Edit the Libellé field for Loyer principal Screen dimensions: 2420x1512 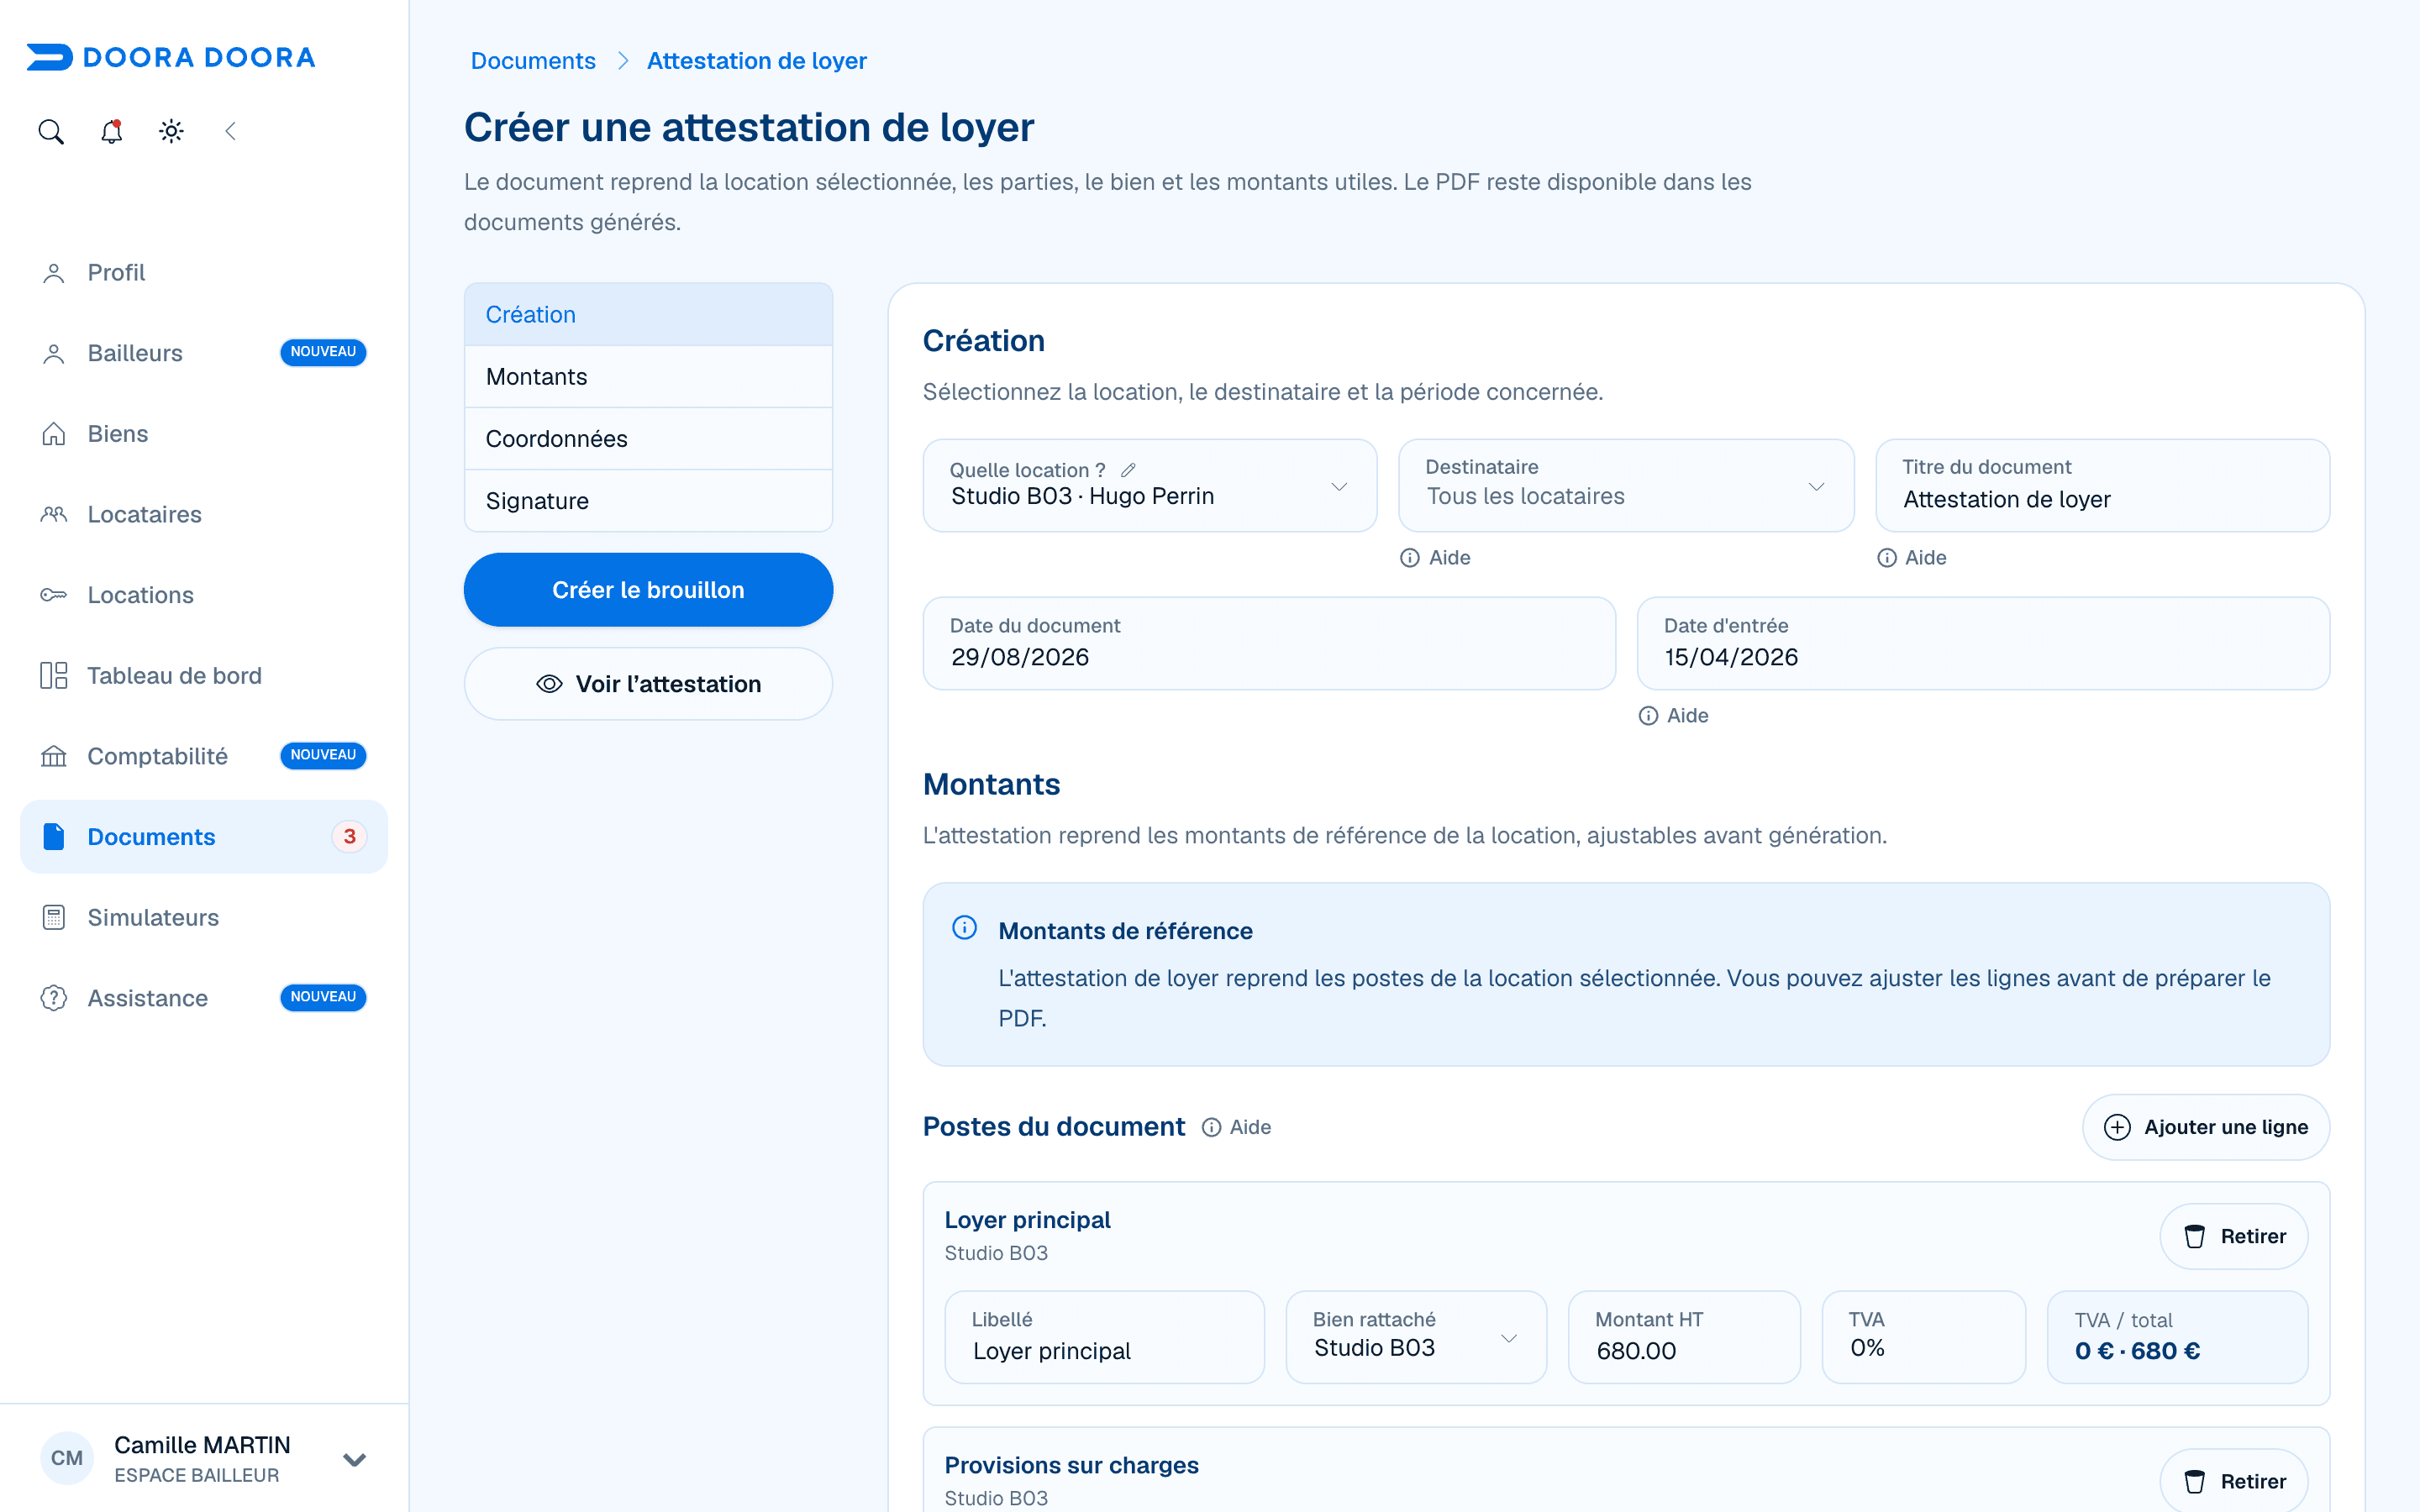pyautogui.click(x=1104, y=1338)
